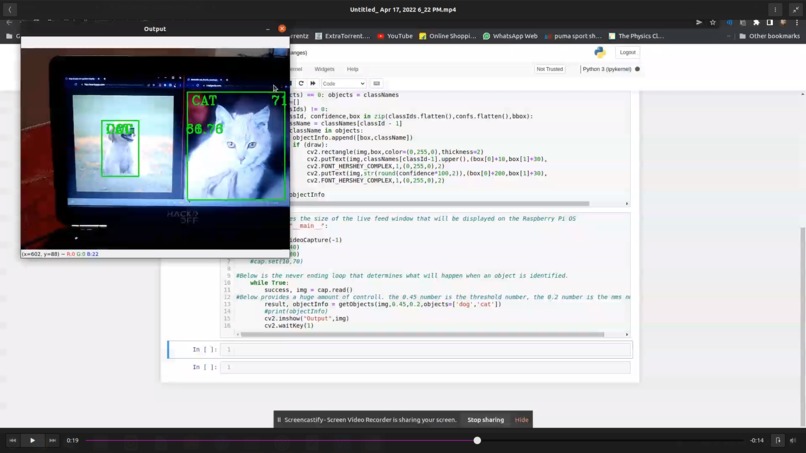Click the Python logo icon
Viewport: 806px width, 453px height.
599,52
